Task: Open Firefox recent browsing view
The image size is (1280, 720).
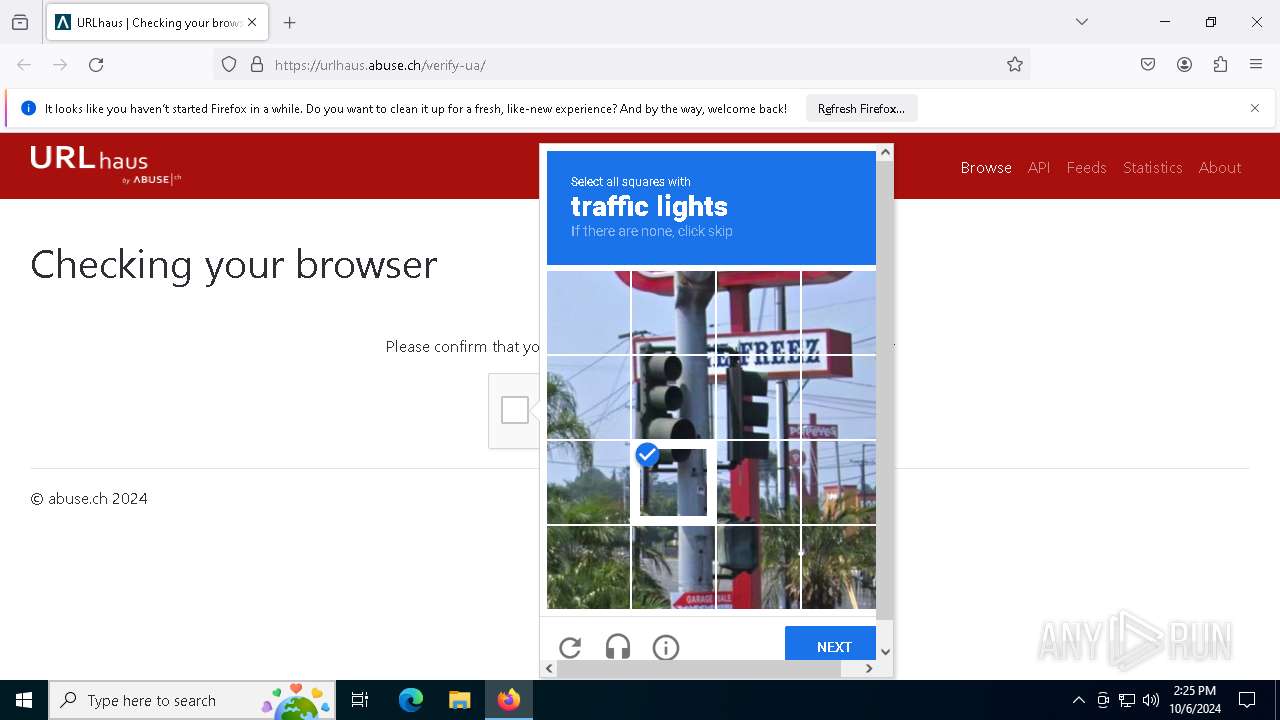Action: coord(20,22)
